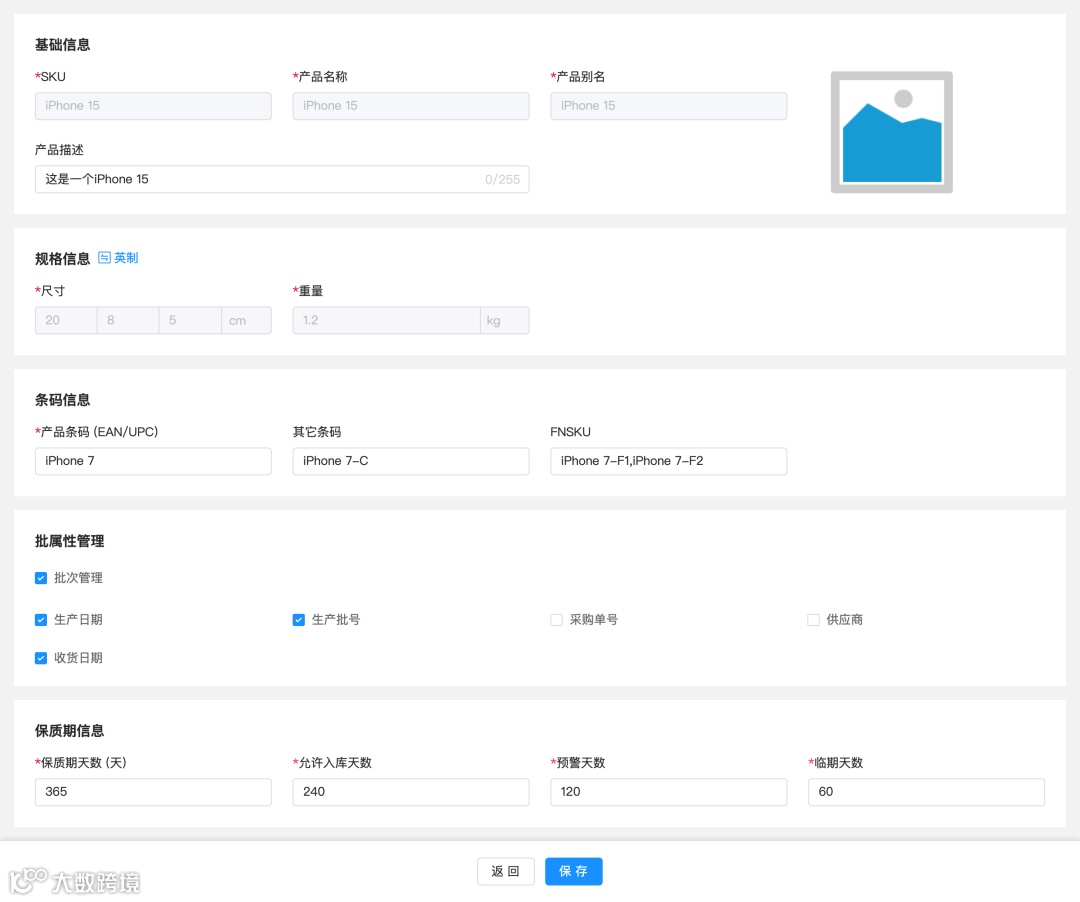Screen dimensions: 1080x902
Task: Edit the 允许入库天数 field showing 240
Action: [411, 792]
